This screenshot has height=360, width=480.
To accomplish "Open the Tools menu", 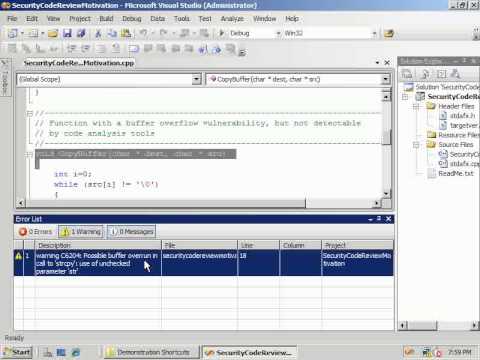I will pyautogui.click(x=182, y=19).
